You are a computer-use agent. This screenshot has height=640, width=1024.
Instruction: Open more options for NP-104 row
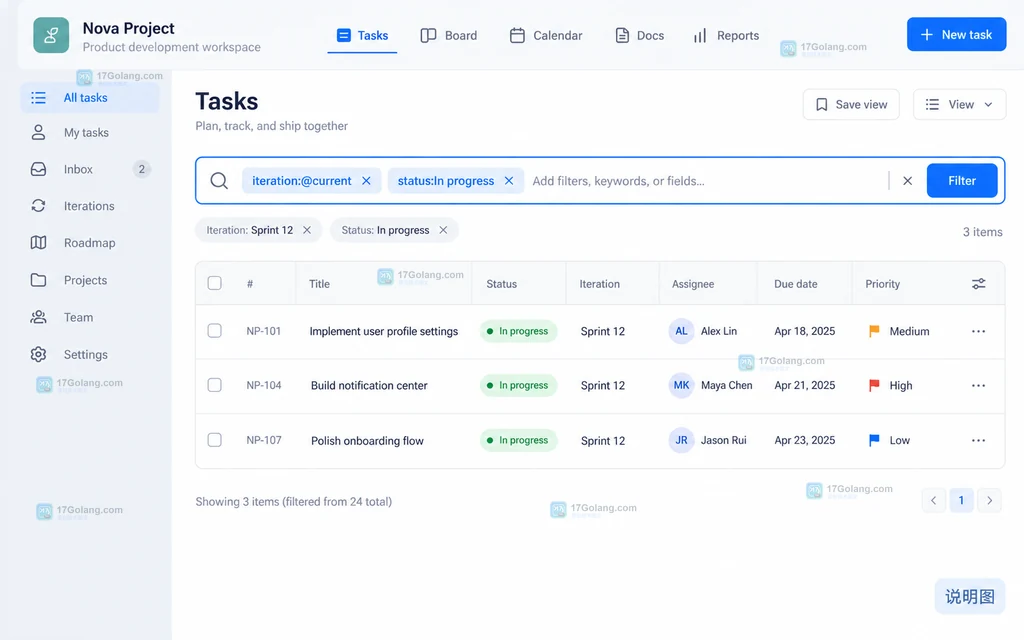click(x=978, y=385)
